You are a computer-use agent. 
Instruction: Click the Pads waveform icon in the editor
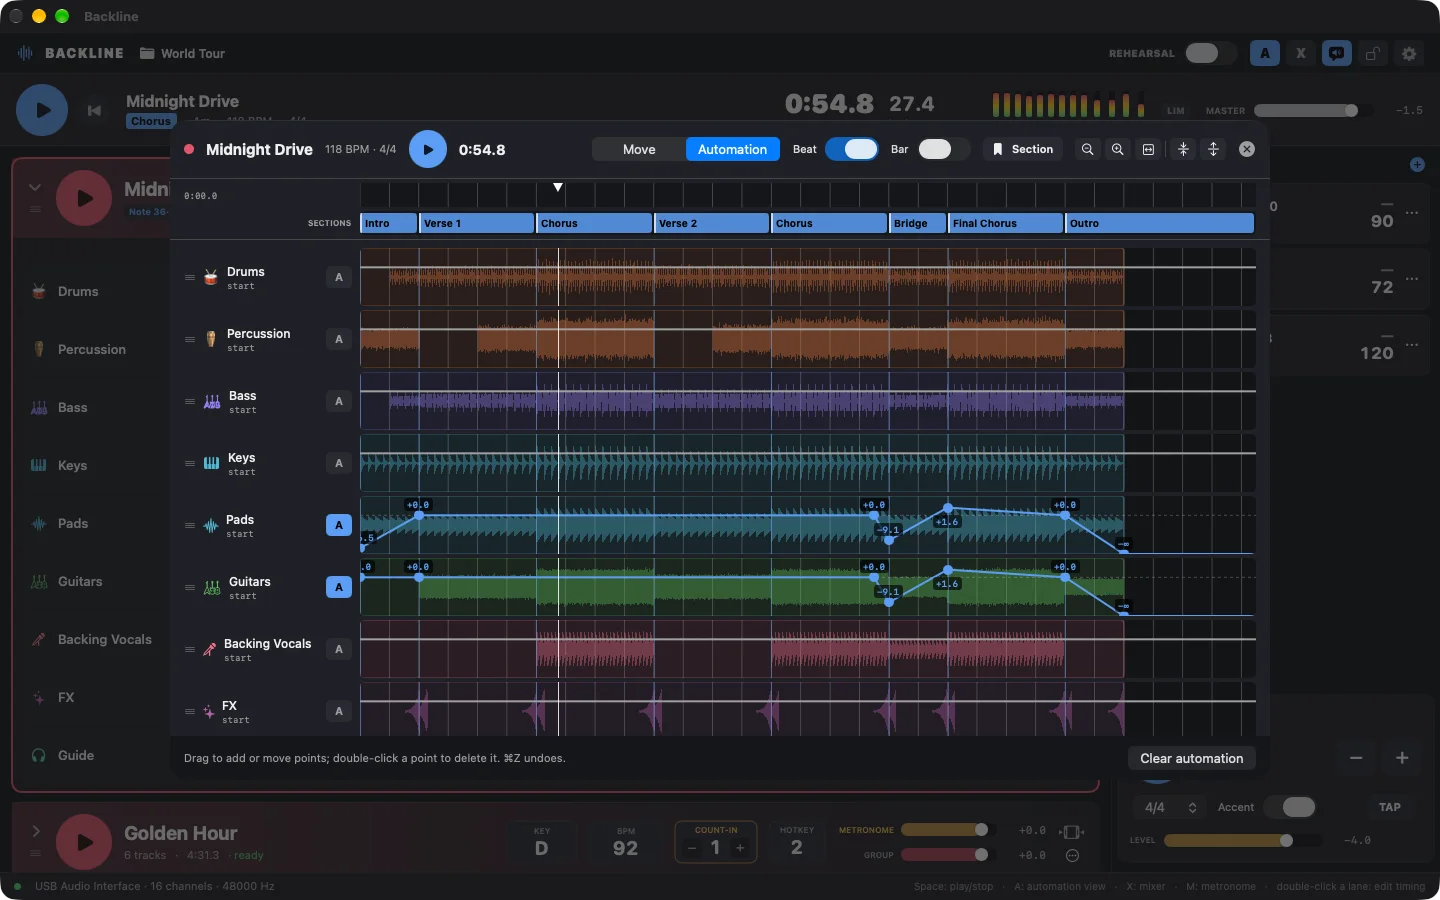click(x=211, y=525)
